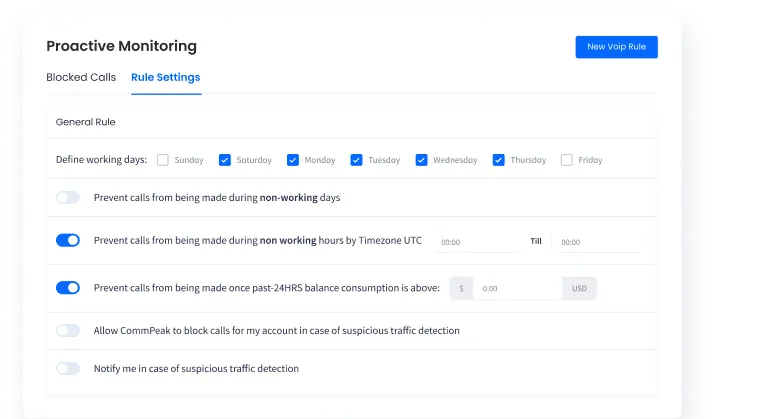Screen dimensions: 764x419
Task: Uncheck the Thursday working day checkbox
Action: 499,160
